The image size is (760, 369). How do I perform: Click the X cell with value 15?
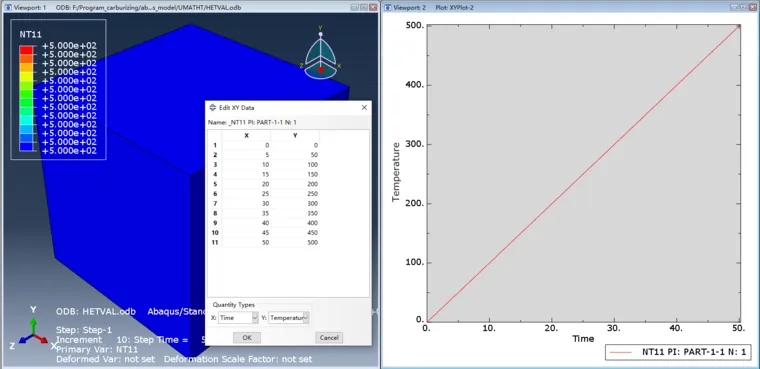(x=247, y=175)
